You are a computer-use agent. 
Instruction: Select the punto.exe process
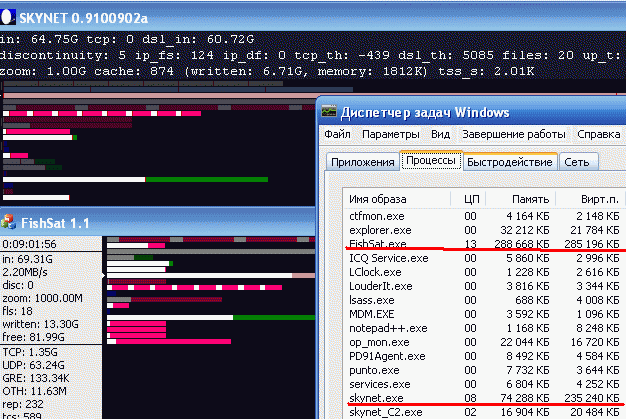(x=484, y=370)
